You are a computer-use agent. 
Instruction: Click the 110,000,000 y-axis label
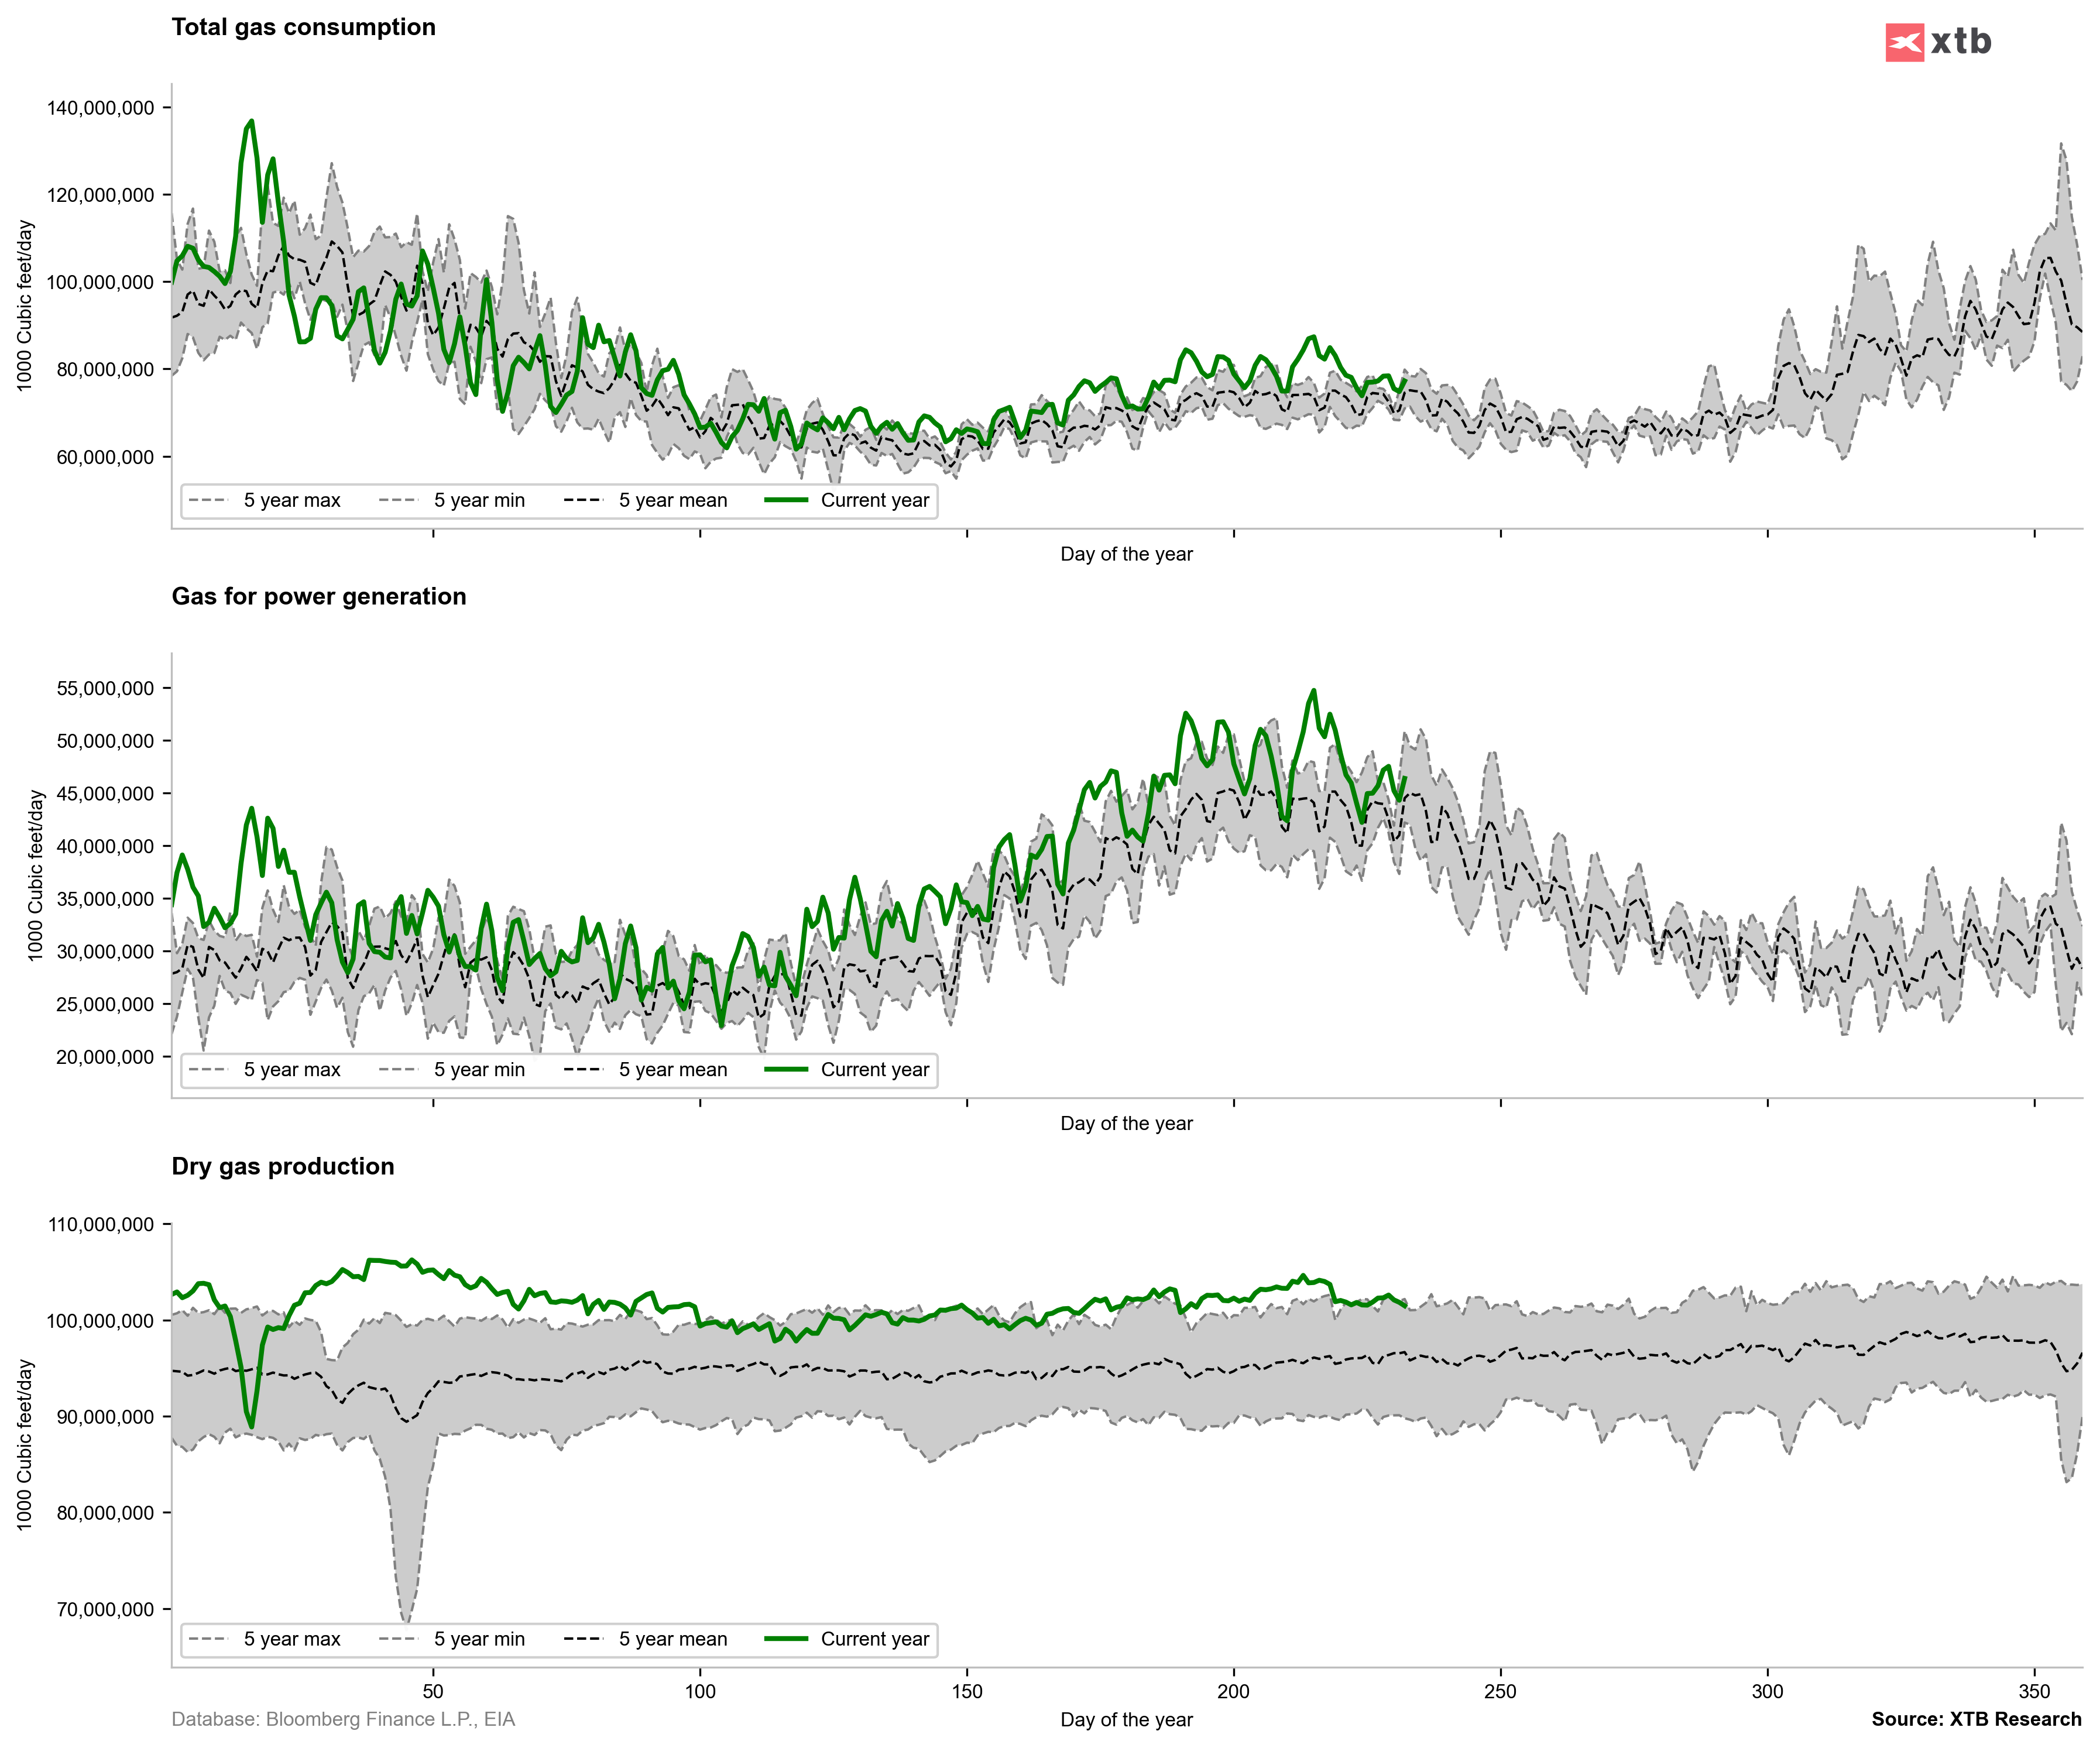100,1224
